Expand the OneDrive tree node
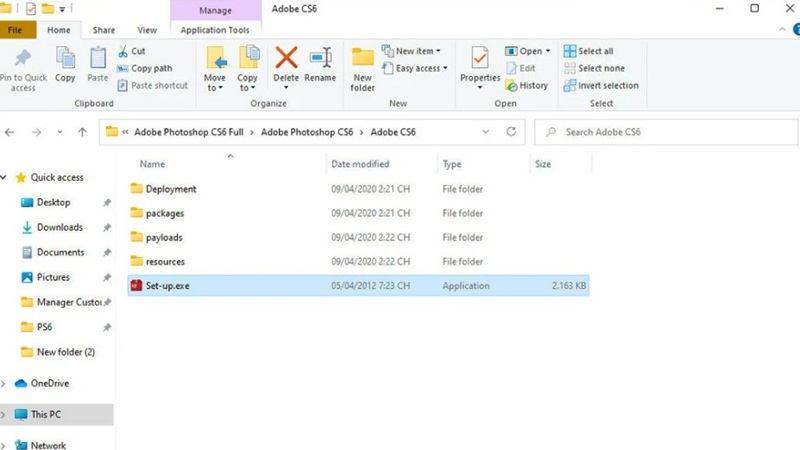 tap(5, 383)
